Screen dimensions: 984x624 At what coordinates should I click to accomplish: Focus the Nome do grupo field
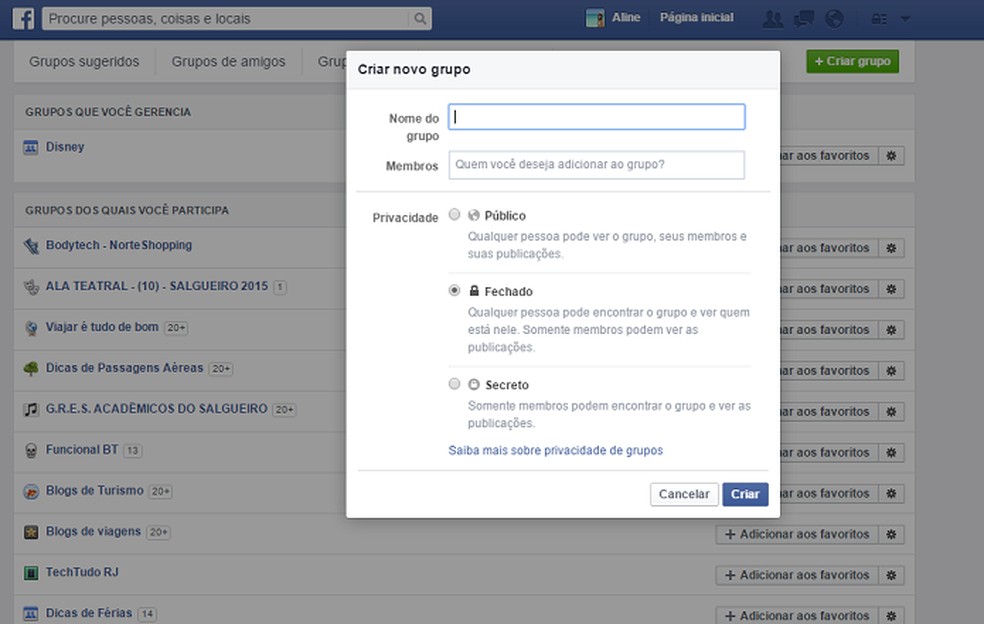tap(597, 117)
